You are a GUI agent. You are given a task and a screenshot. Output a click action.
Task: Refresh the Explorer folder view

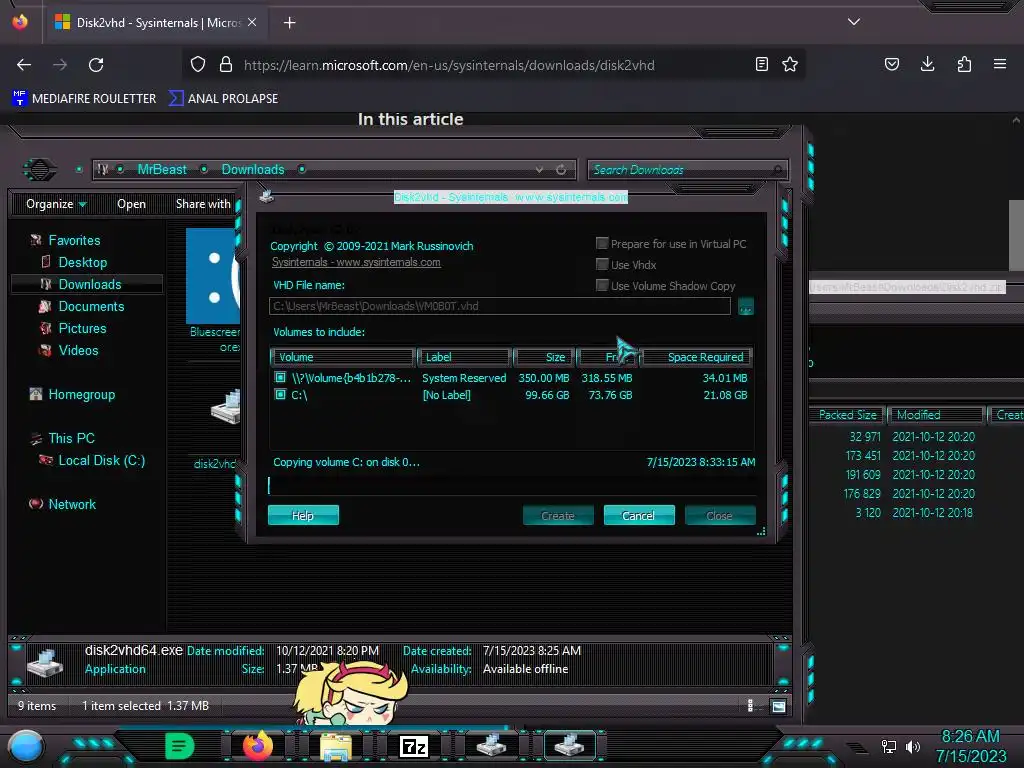(561, 170)
